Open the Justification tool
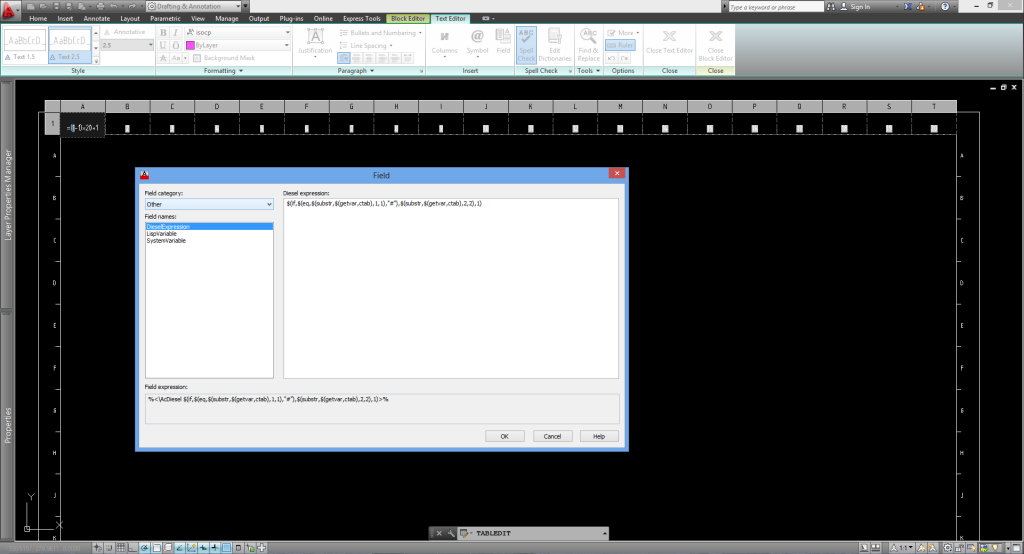 coord(315,41)
